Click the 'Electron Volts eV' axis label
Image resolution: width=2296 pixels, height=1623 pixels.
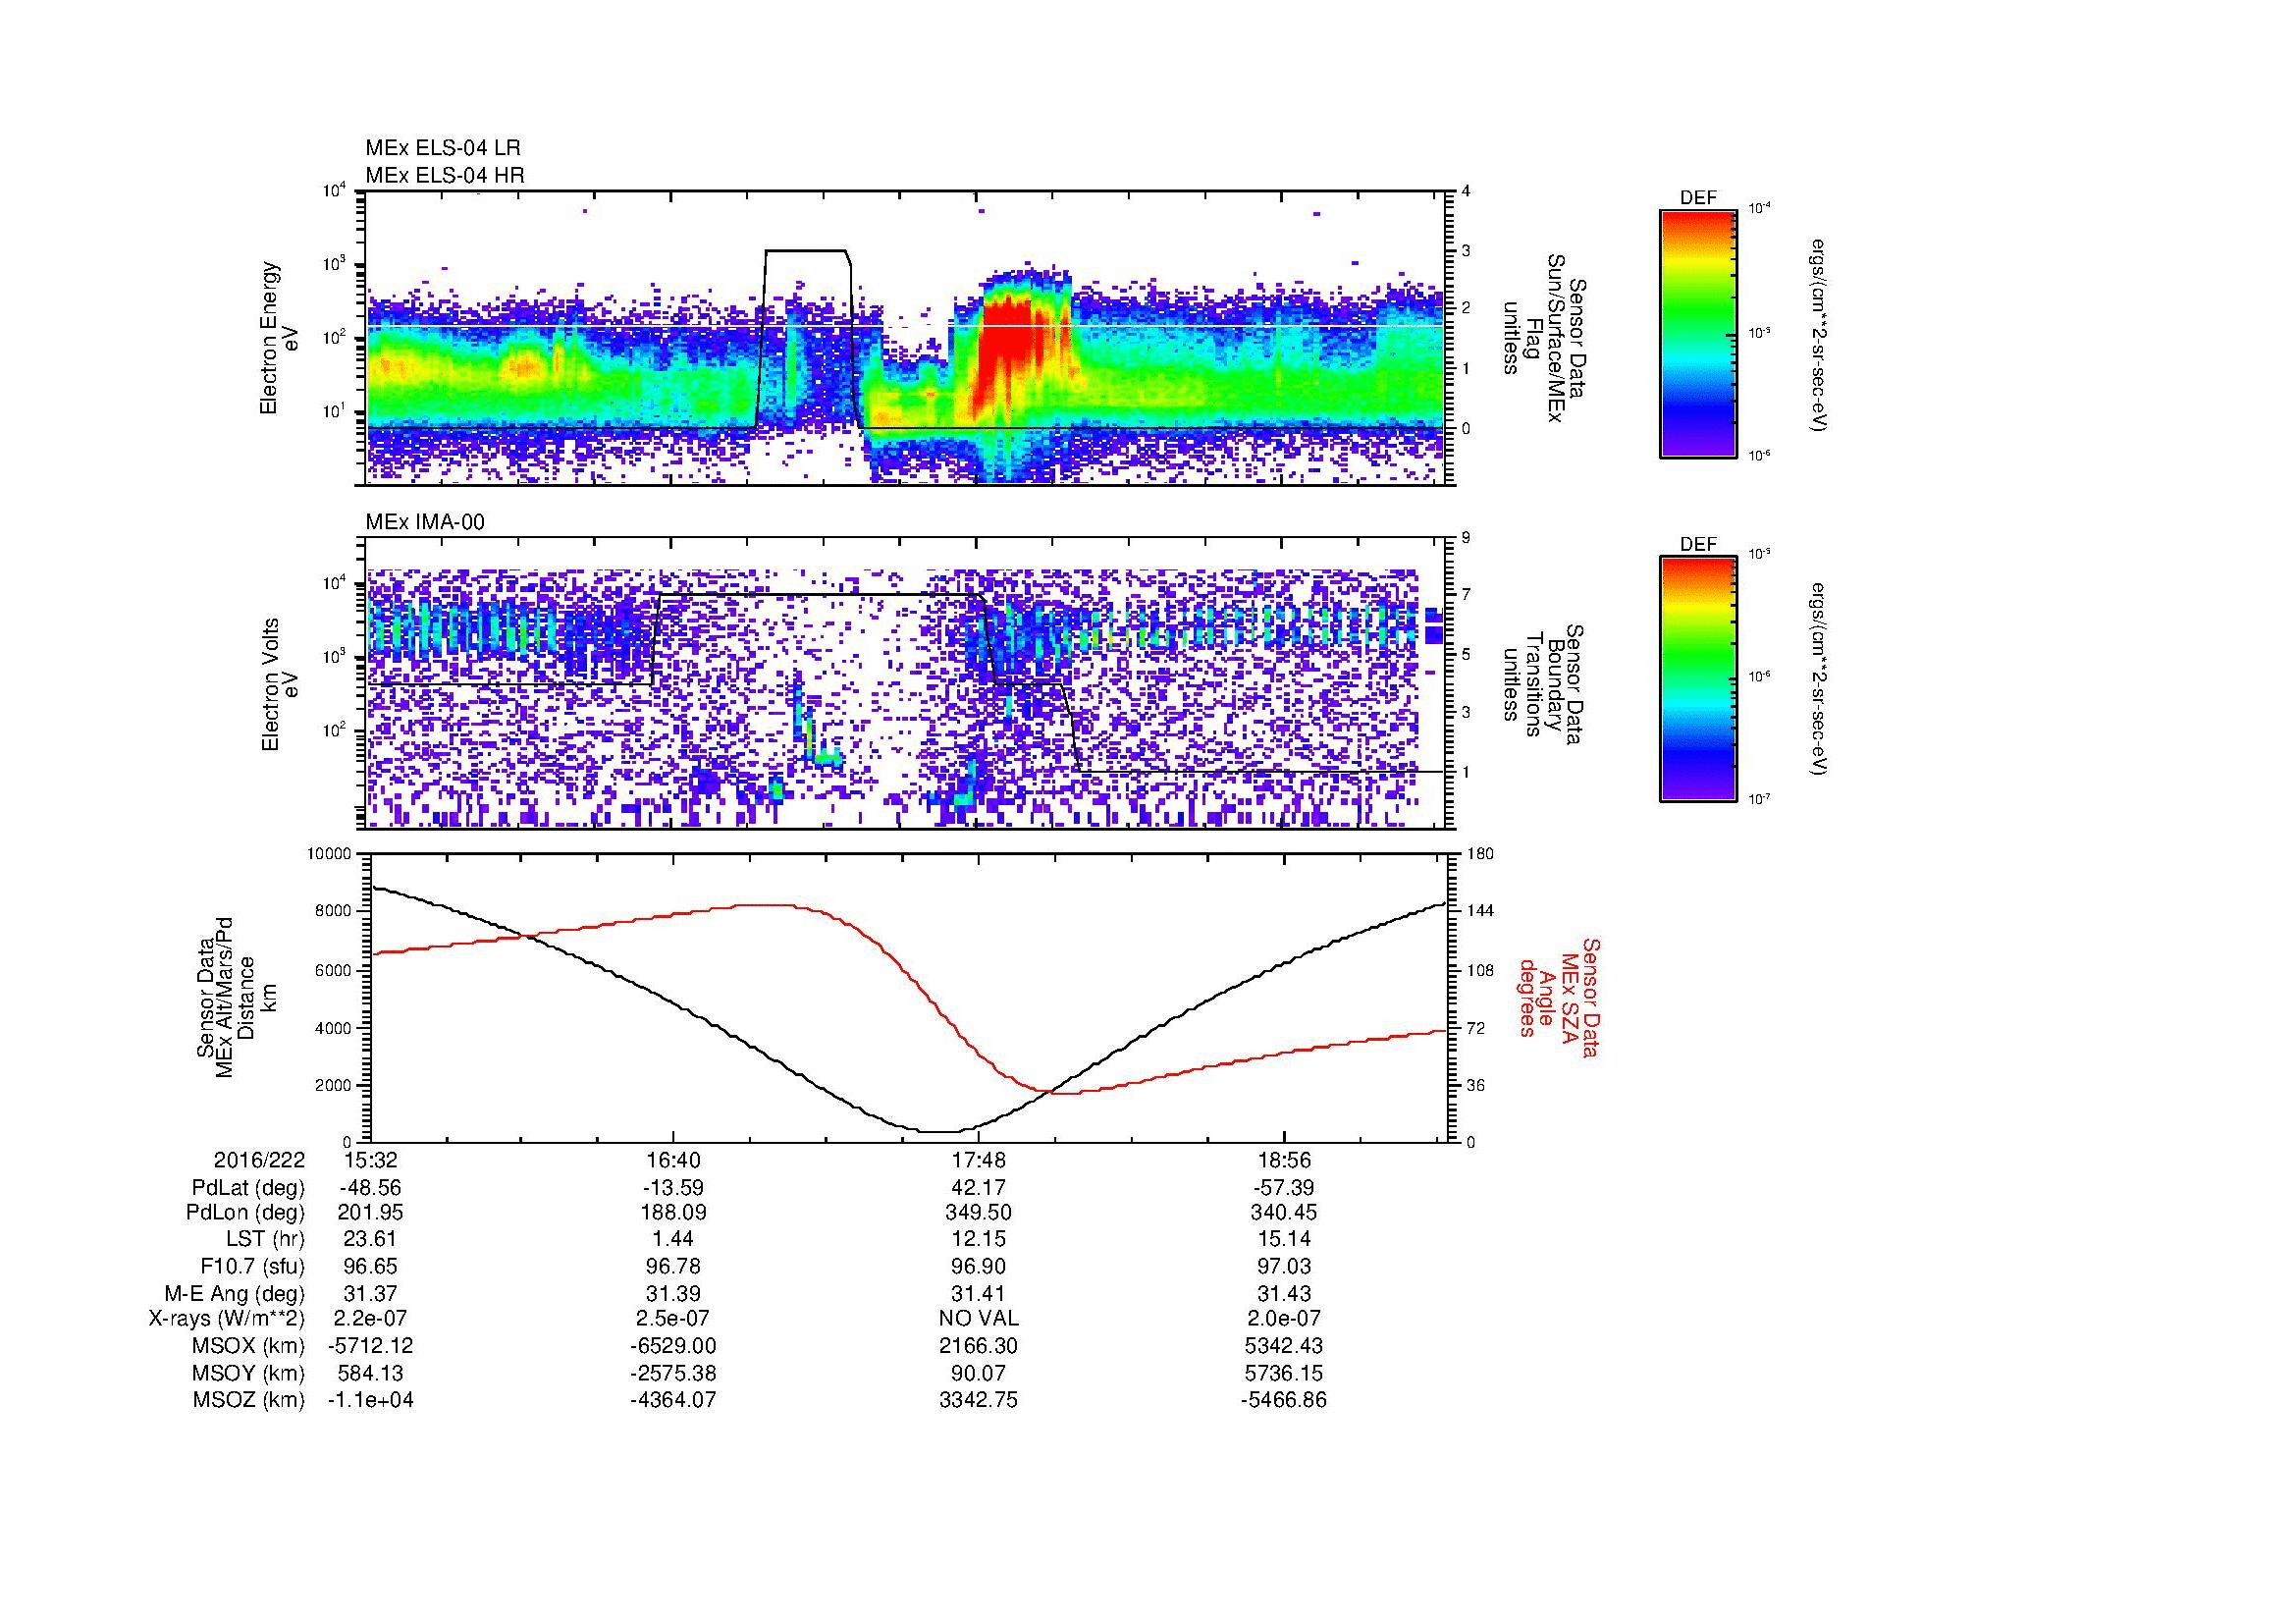279,684
